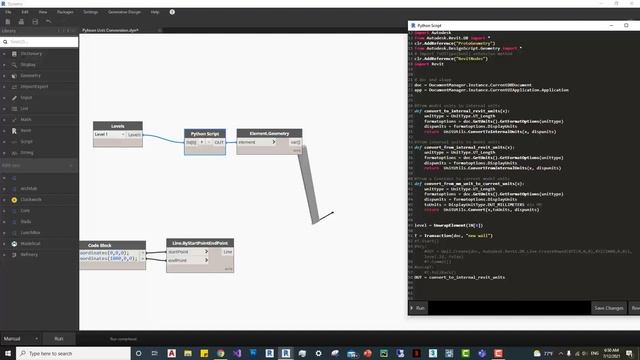The image size is (640, 360).
Task: Click the search magnifier icon in Library
Action: point(5,42)
